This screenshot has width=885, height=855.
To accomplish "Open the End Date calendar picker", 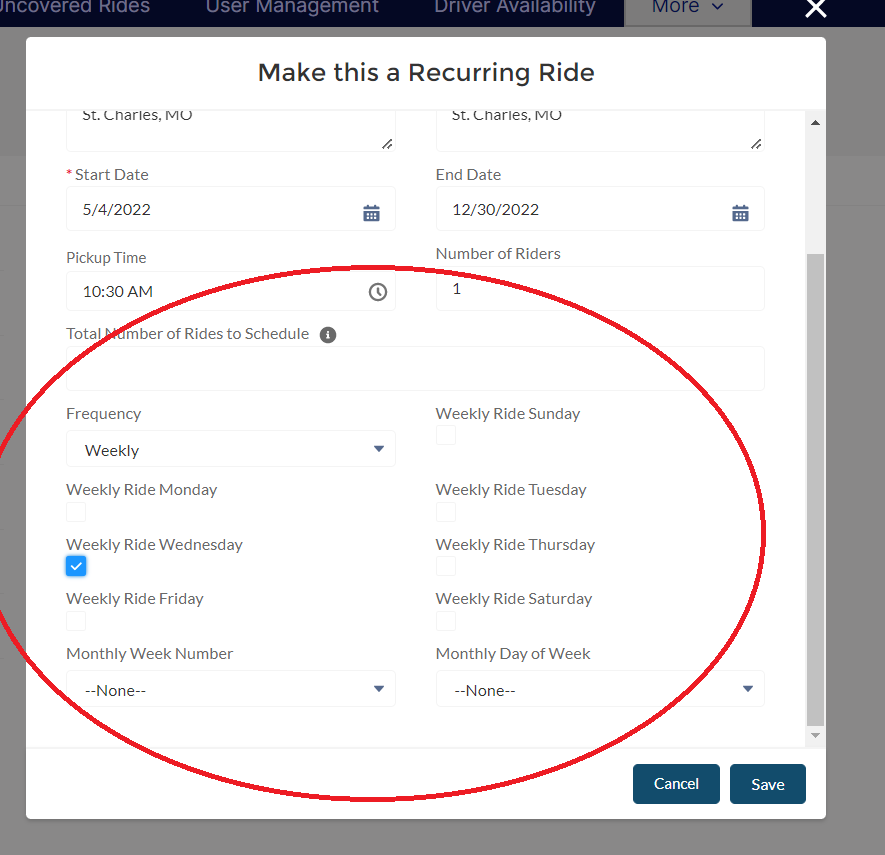I will pos(740,212).
